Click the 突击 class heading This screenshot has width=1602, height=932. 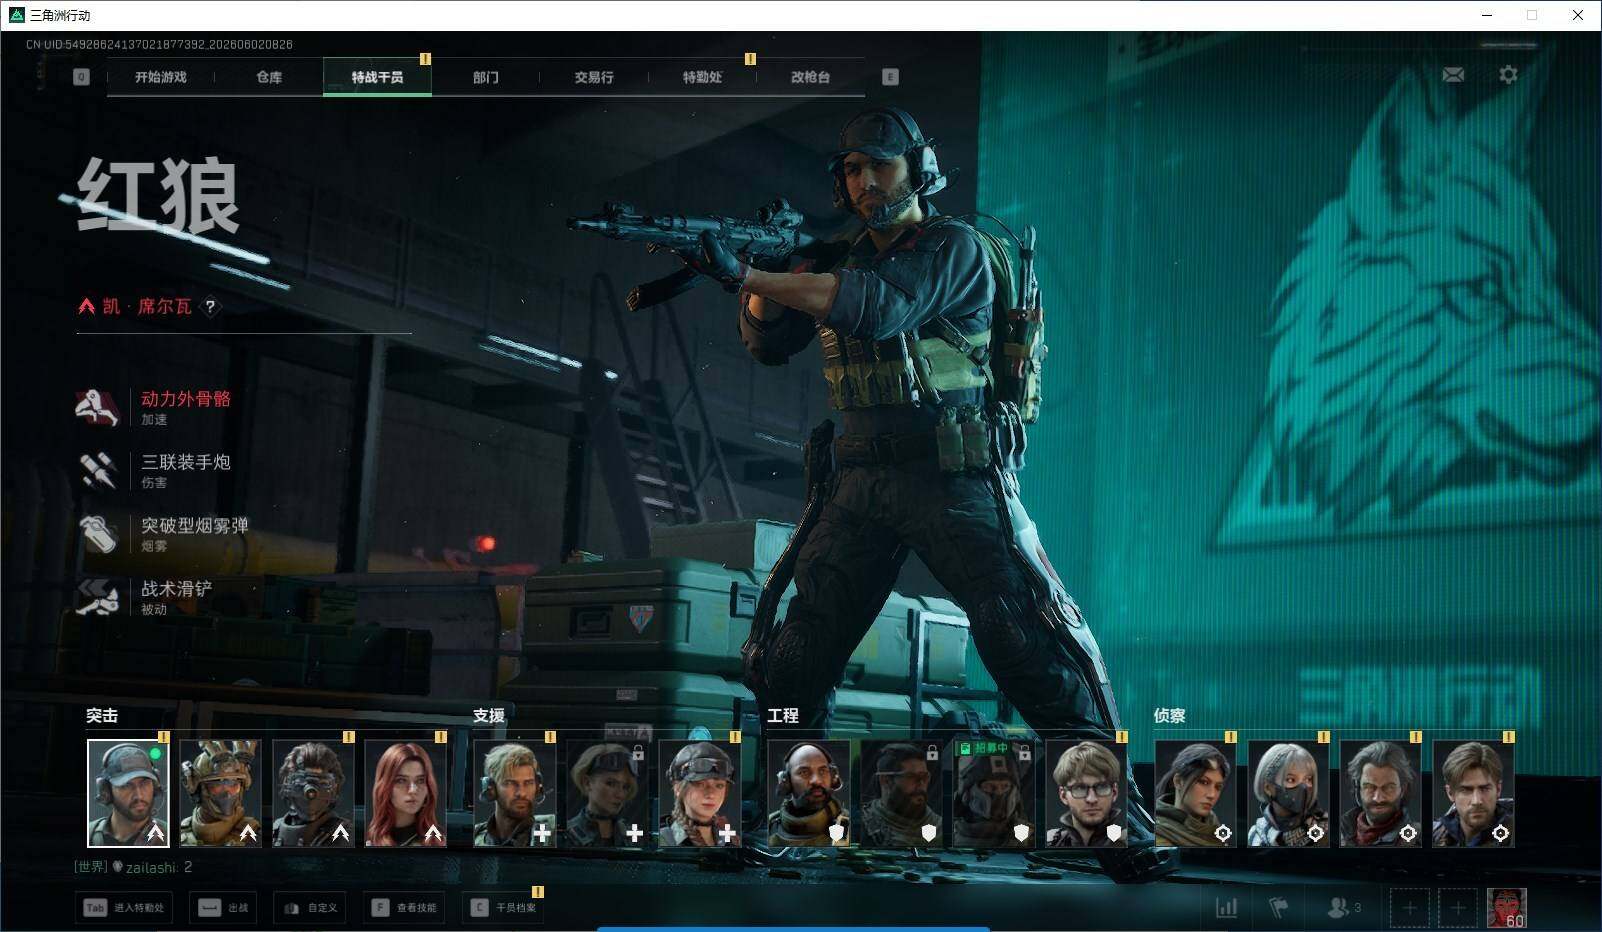102,716
